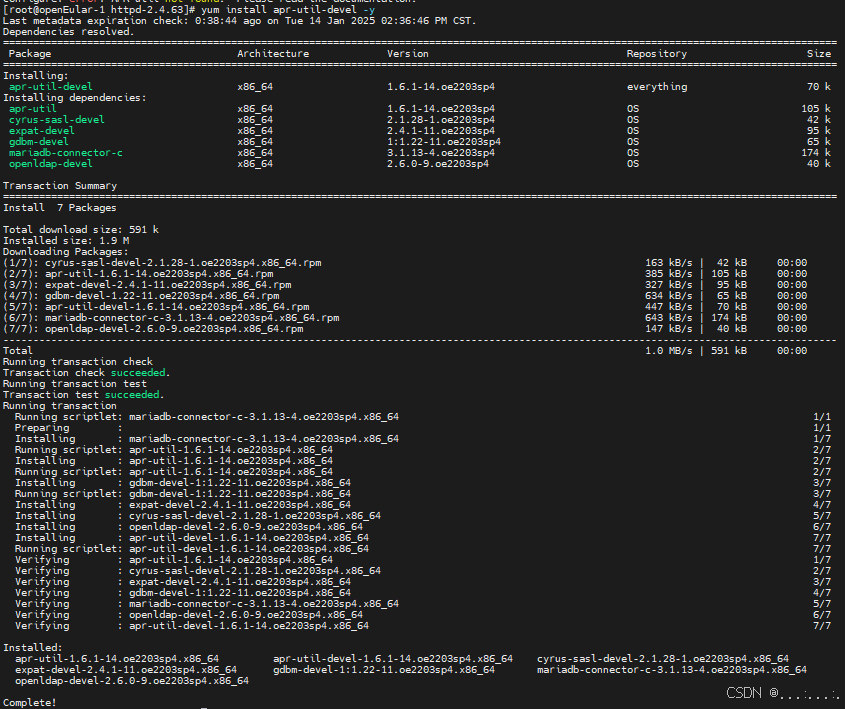
Task: Select green apr-util-devel name in package table
Action: click(51, 87)
